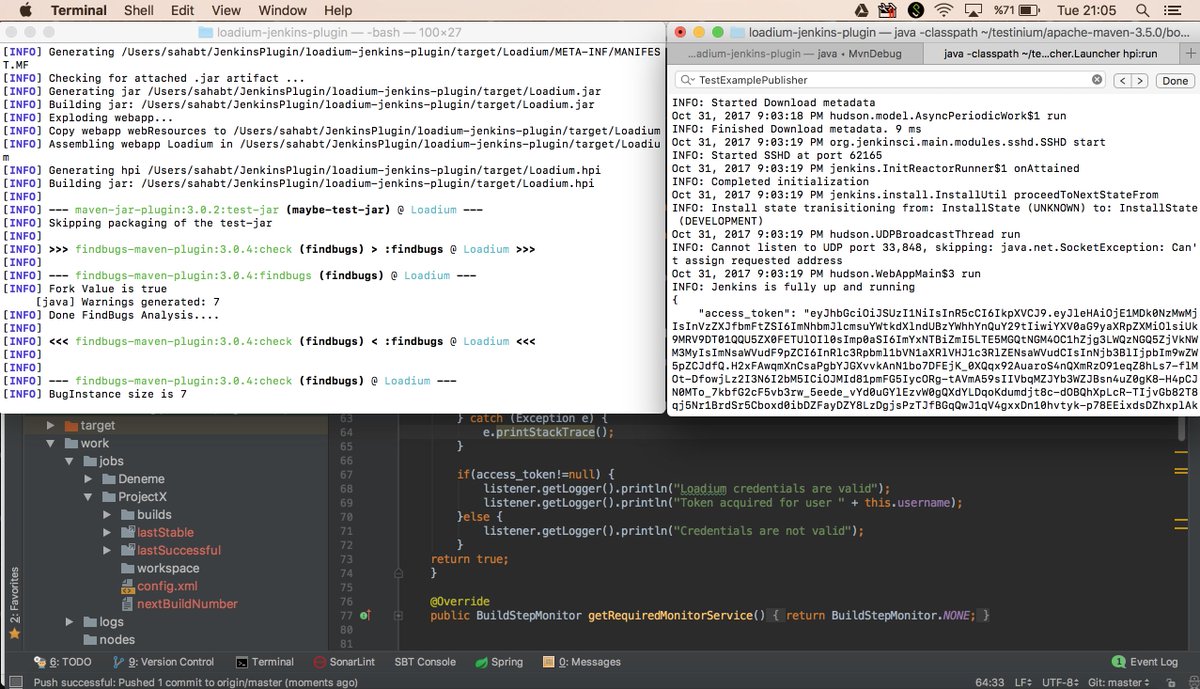This screenshot has height=689, width=1200.
Task: Open the SonarLint tool window
Action: tap(344, 662)
